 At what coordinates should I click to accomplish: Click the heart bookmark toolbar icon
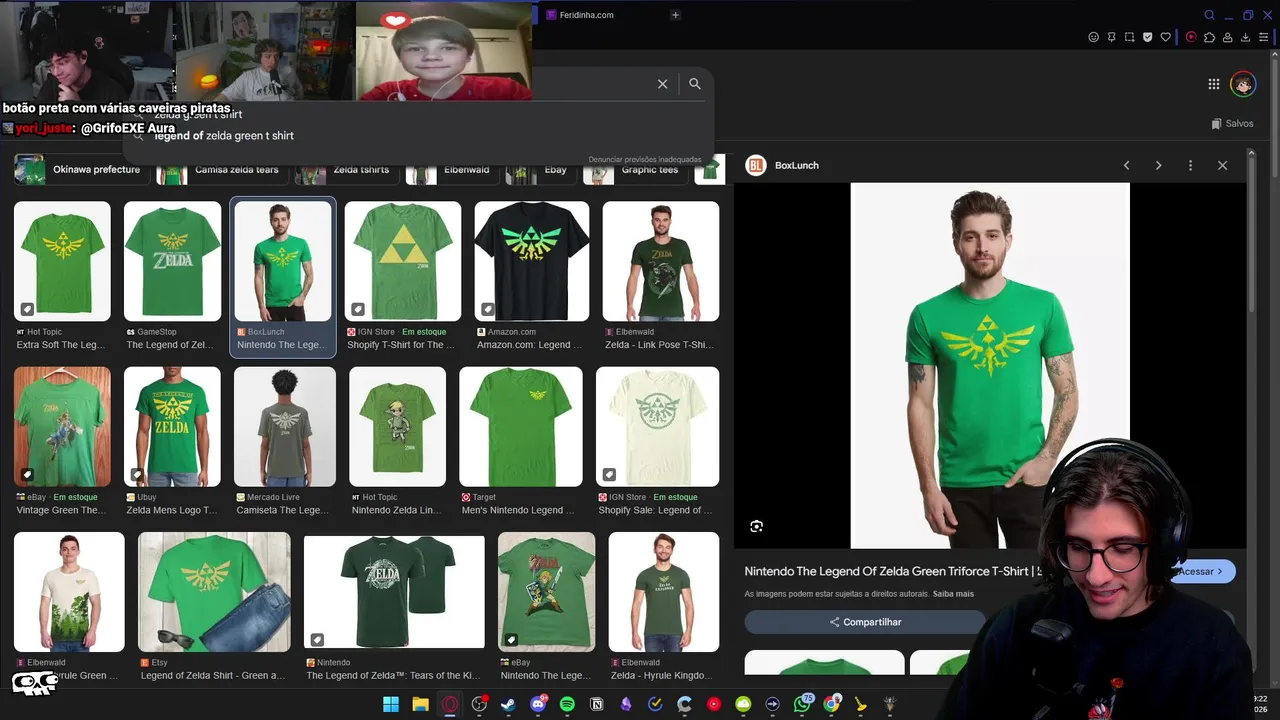pyautogui.click(x=1166, y=37)
